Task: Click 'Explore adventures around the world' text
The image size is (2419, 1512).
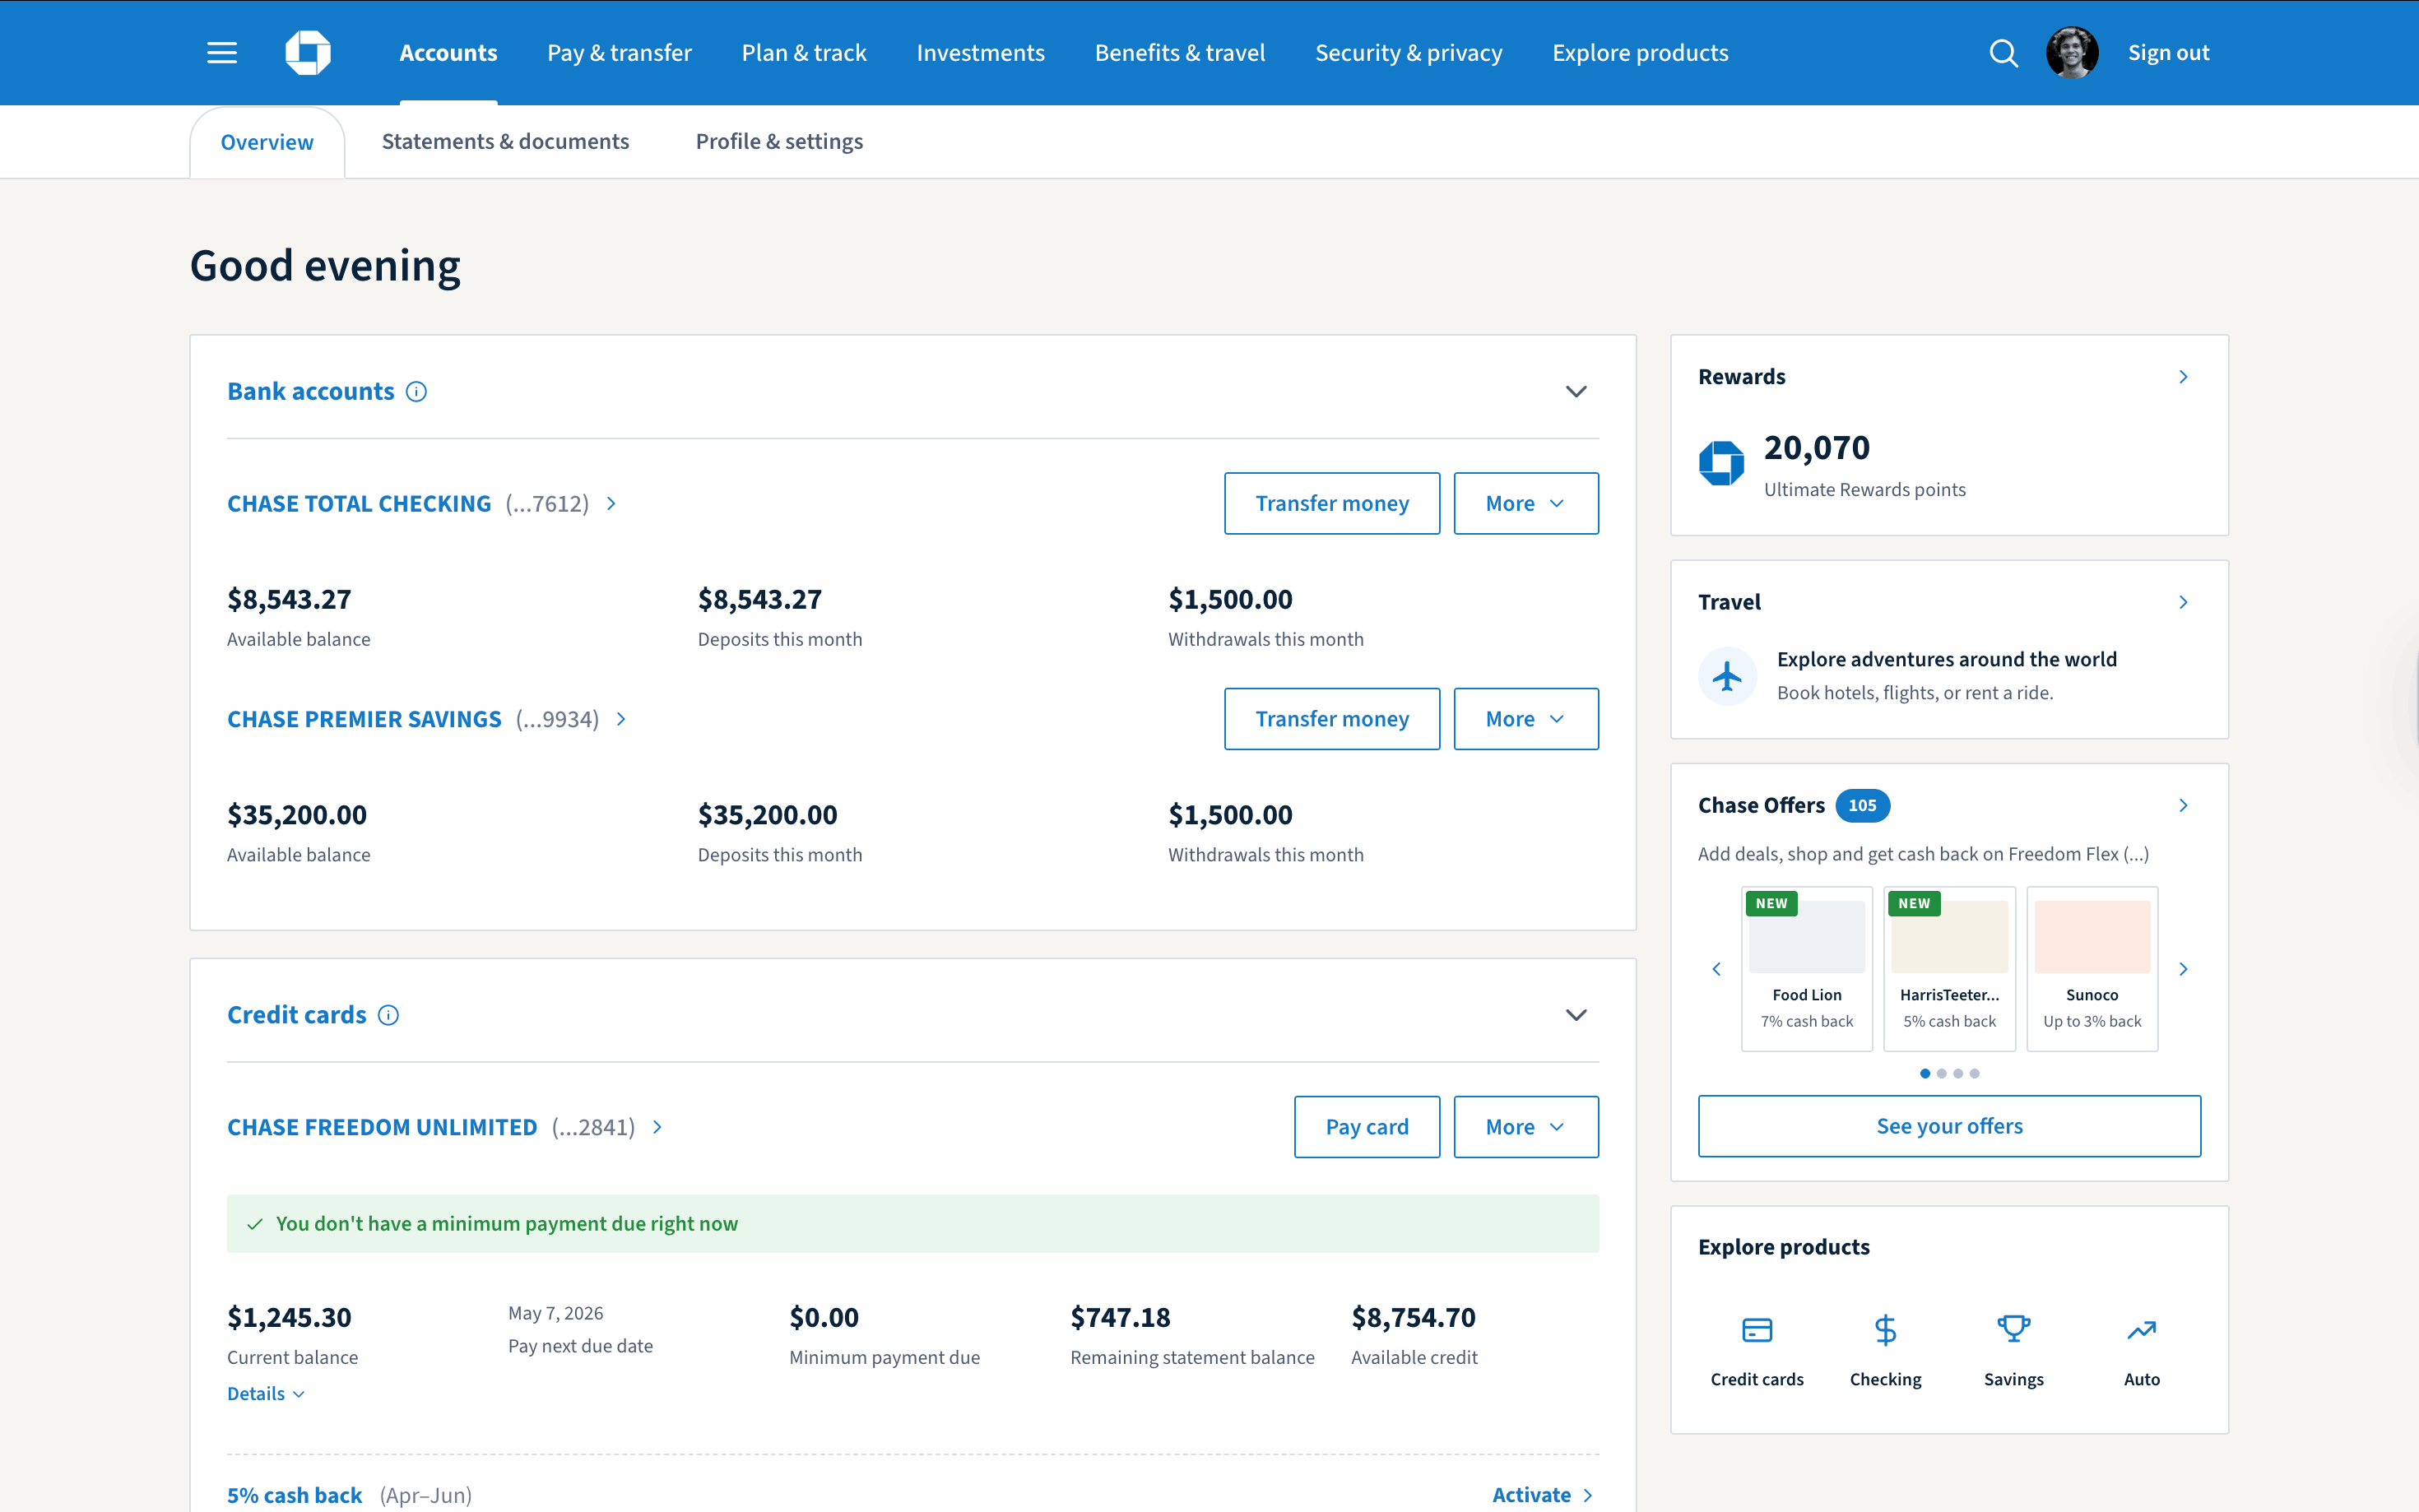Action: 1946,660
